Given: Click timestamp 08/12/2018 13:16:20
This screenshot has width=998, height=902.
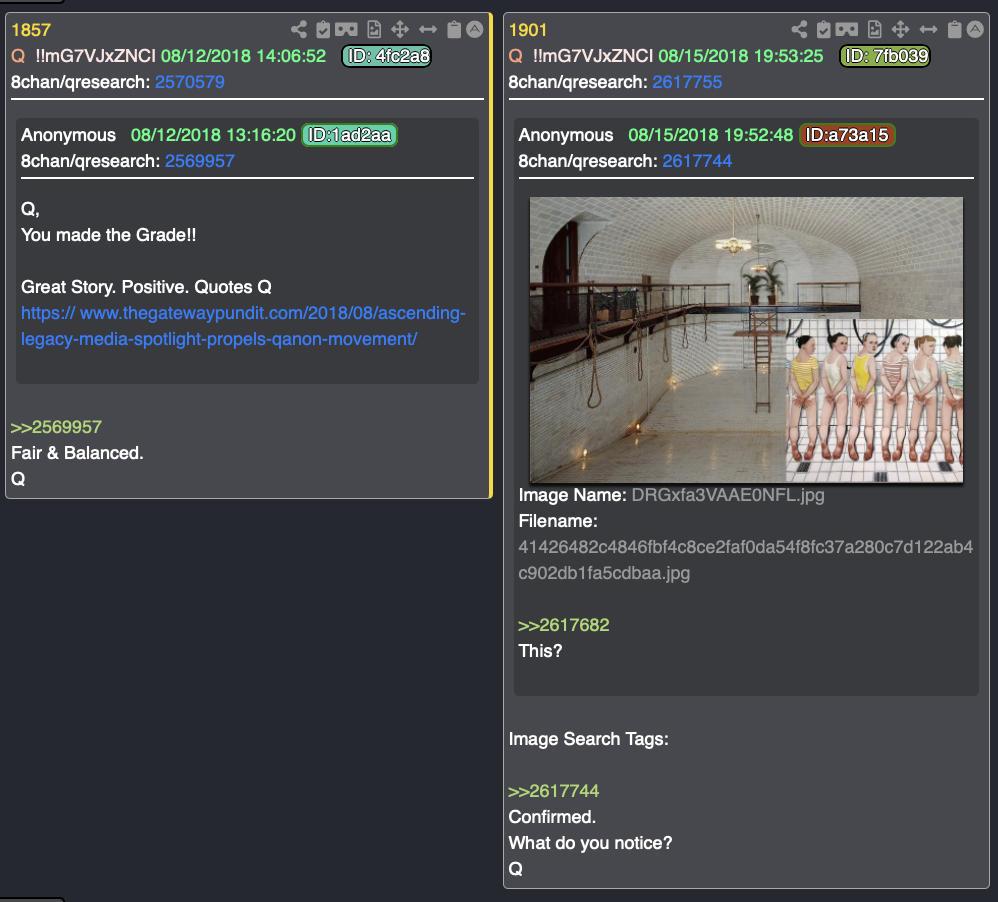Looking at the screenshot, I should pos(213,135).
